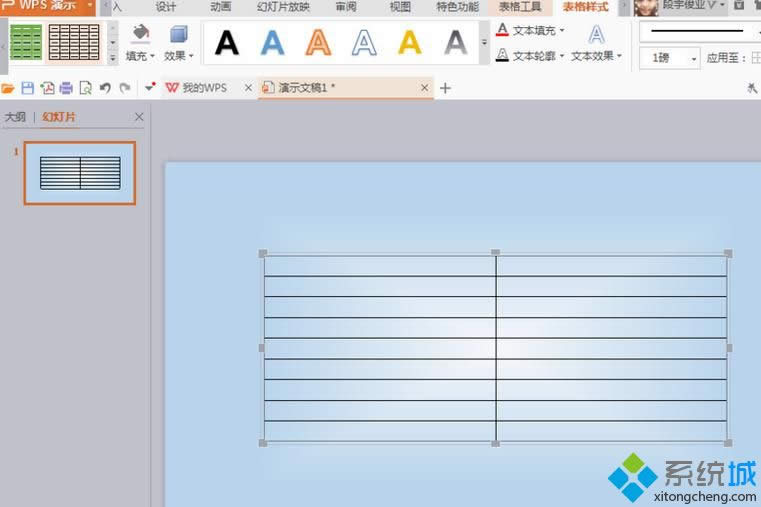Click the 应用至 border apply icon
Viewport: 761px width, 507px height.
[756, 58]
